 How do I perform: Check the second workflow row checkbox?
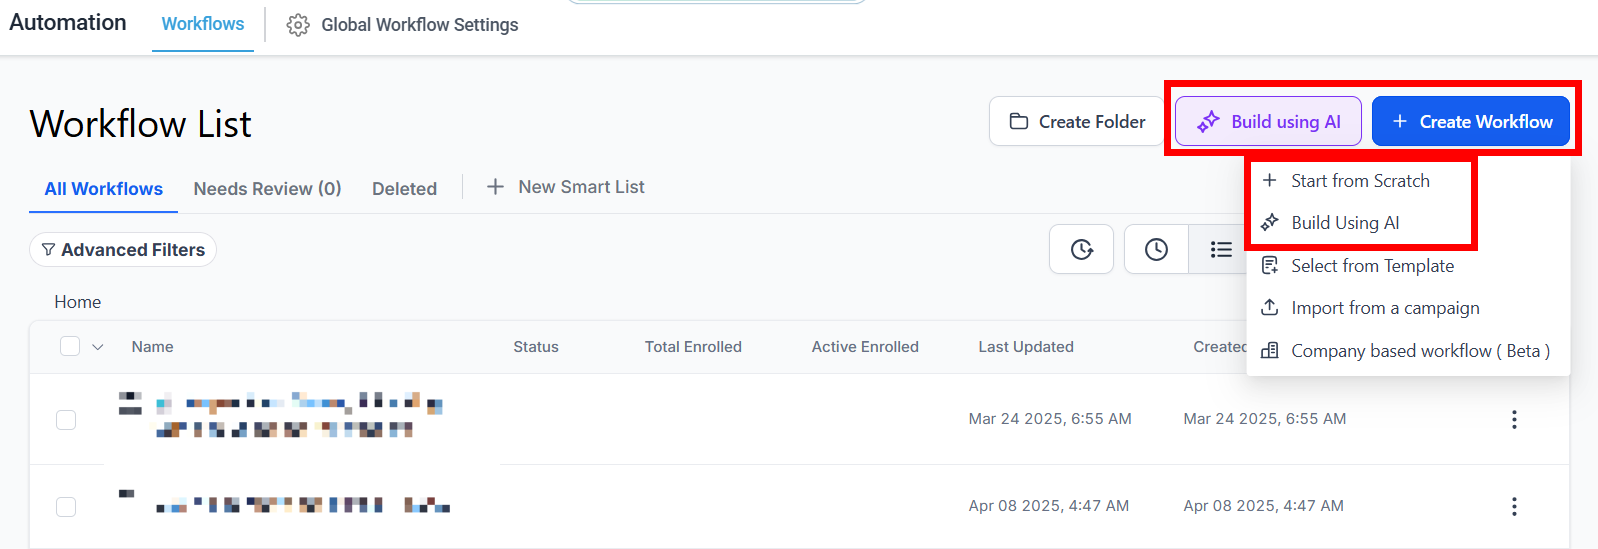tap(66, 507)
